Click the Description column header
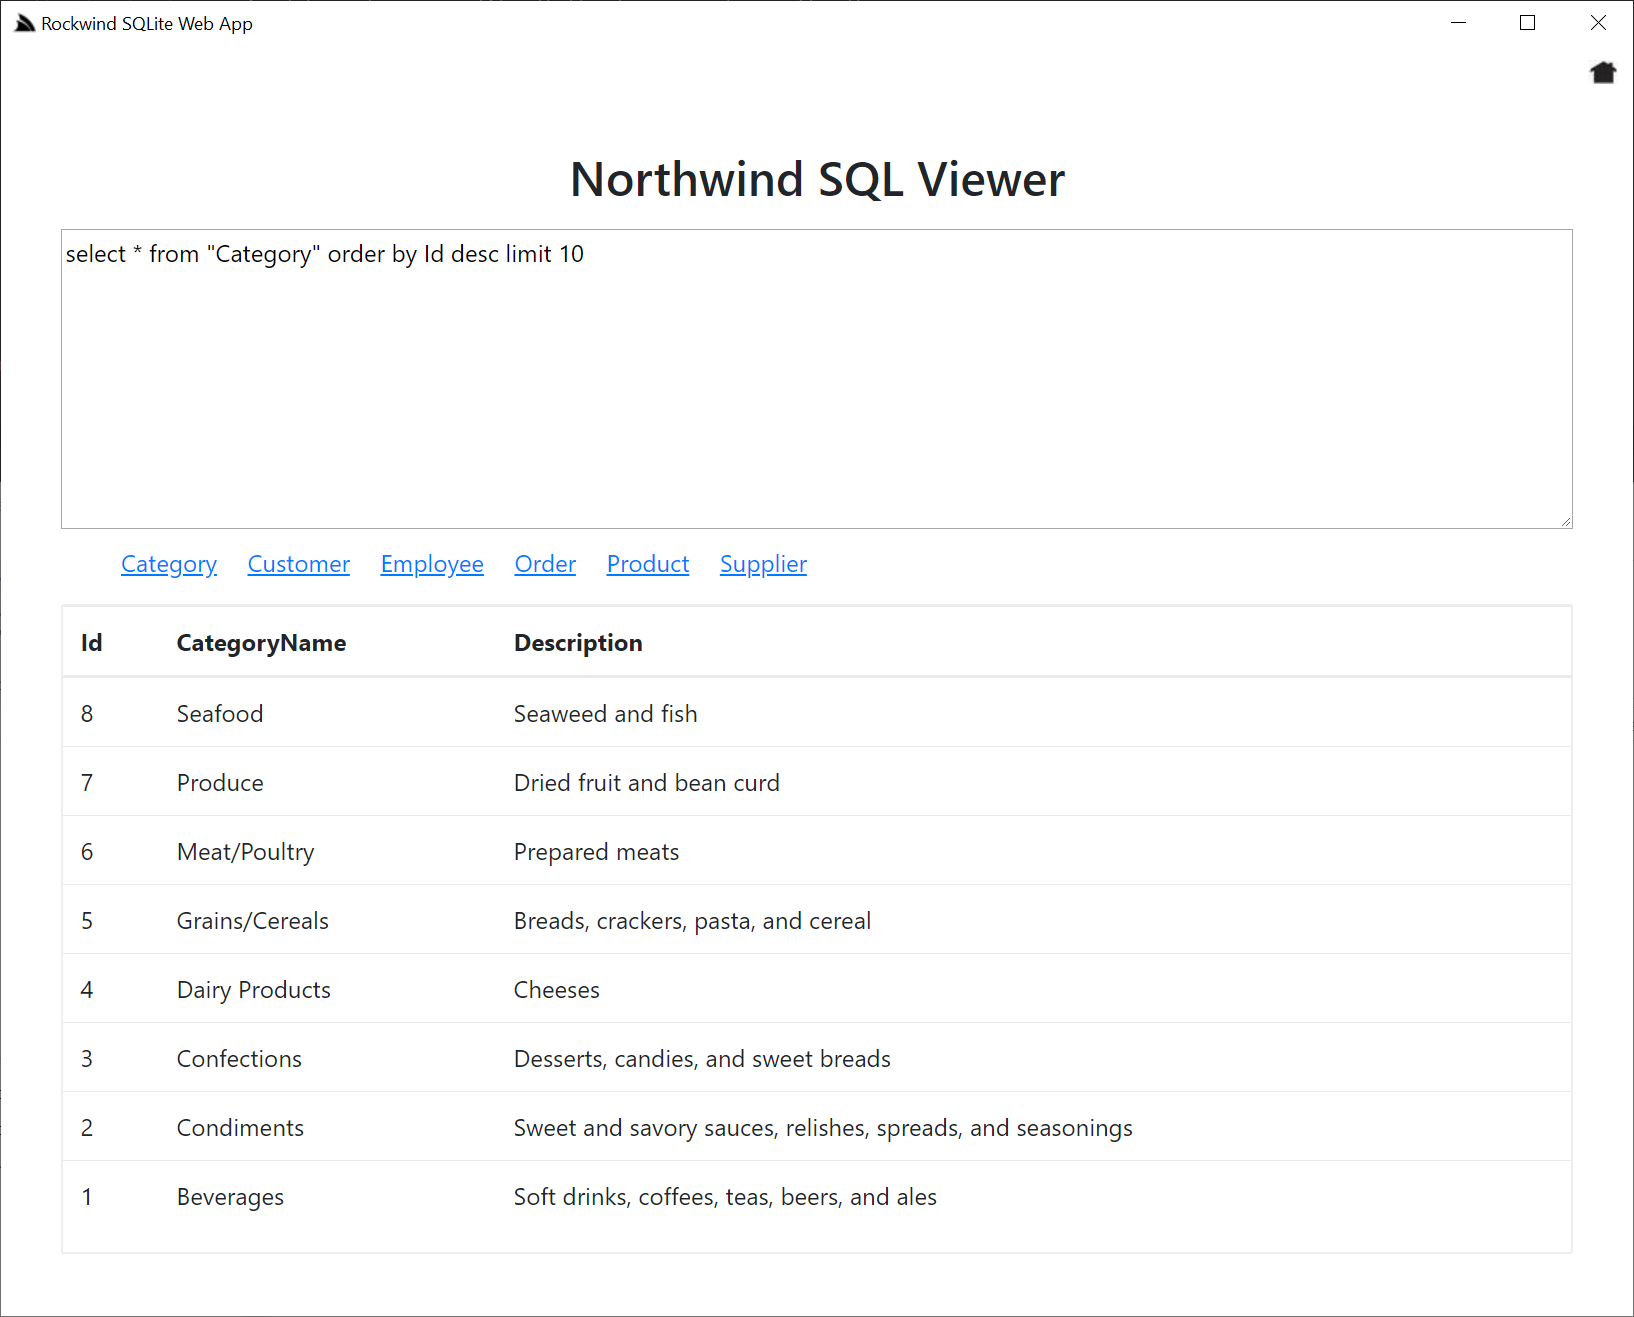This screenshot has width=1634, height=1317. coord(578,643)
